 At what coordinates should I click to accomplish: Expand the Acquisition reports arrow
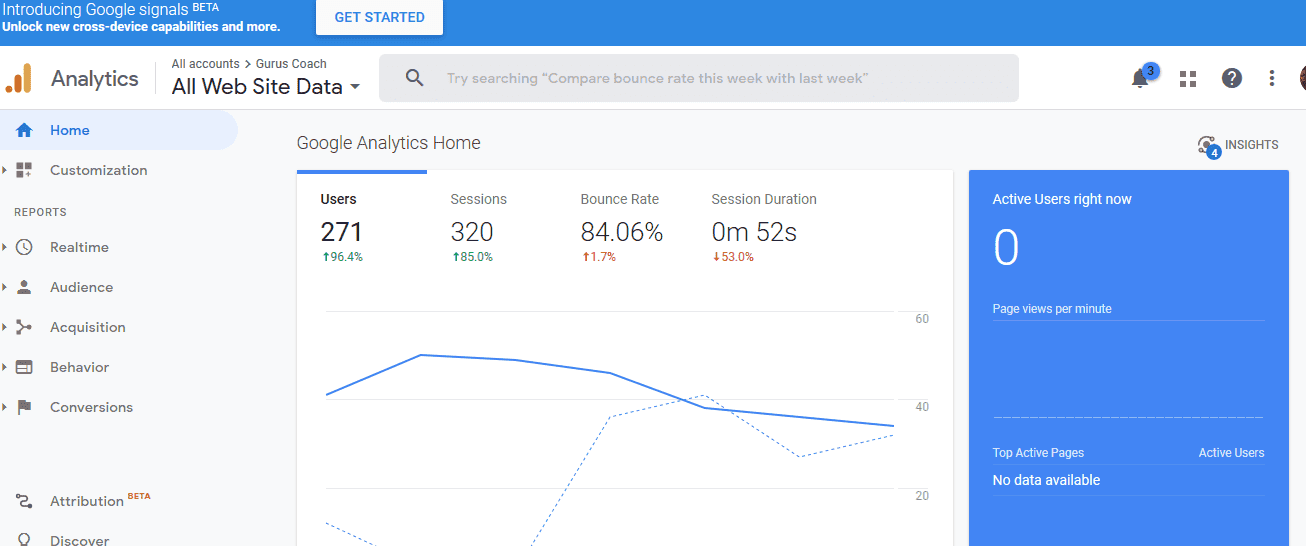point(5,327)
